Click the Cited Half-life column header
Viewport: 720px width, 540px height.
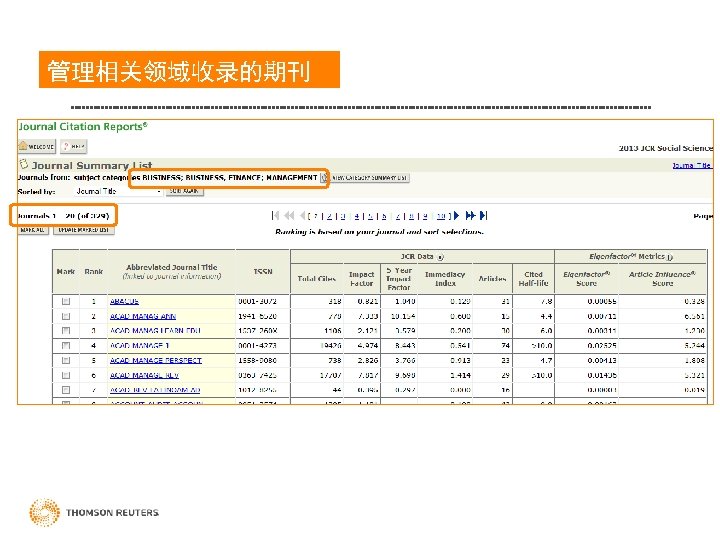click(534, 279)
